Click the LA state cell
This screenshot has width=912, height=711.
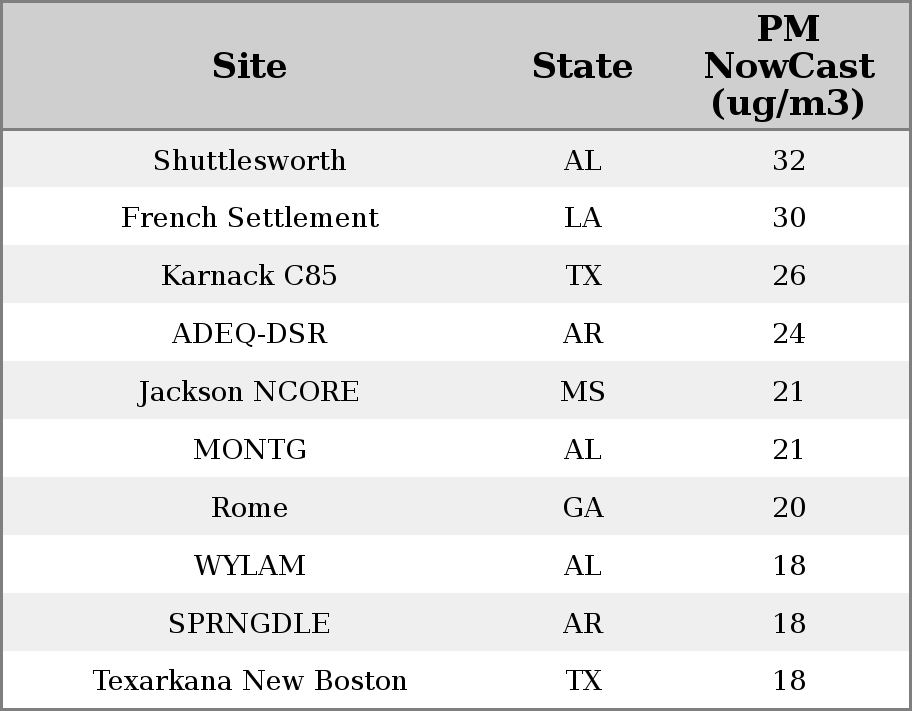[583, 218]
